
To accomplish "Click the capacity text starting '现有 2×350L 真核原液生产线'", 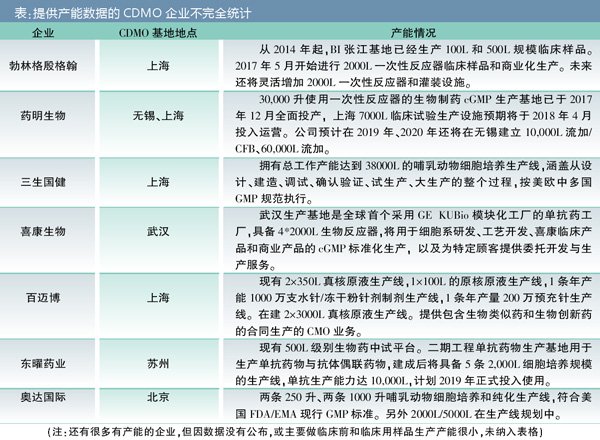I will pyautogui.click(x=414, y=306).
